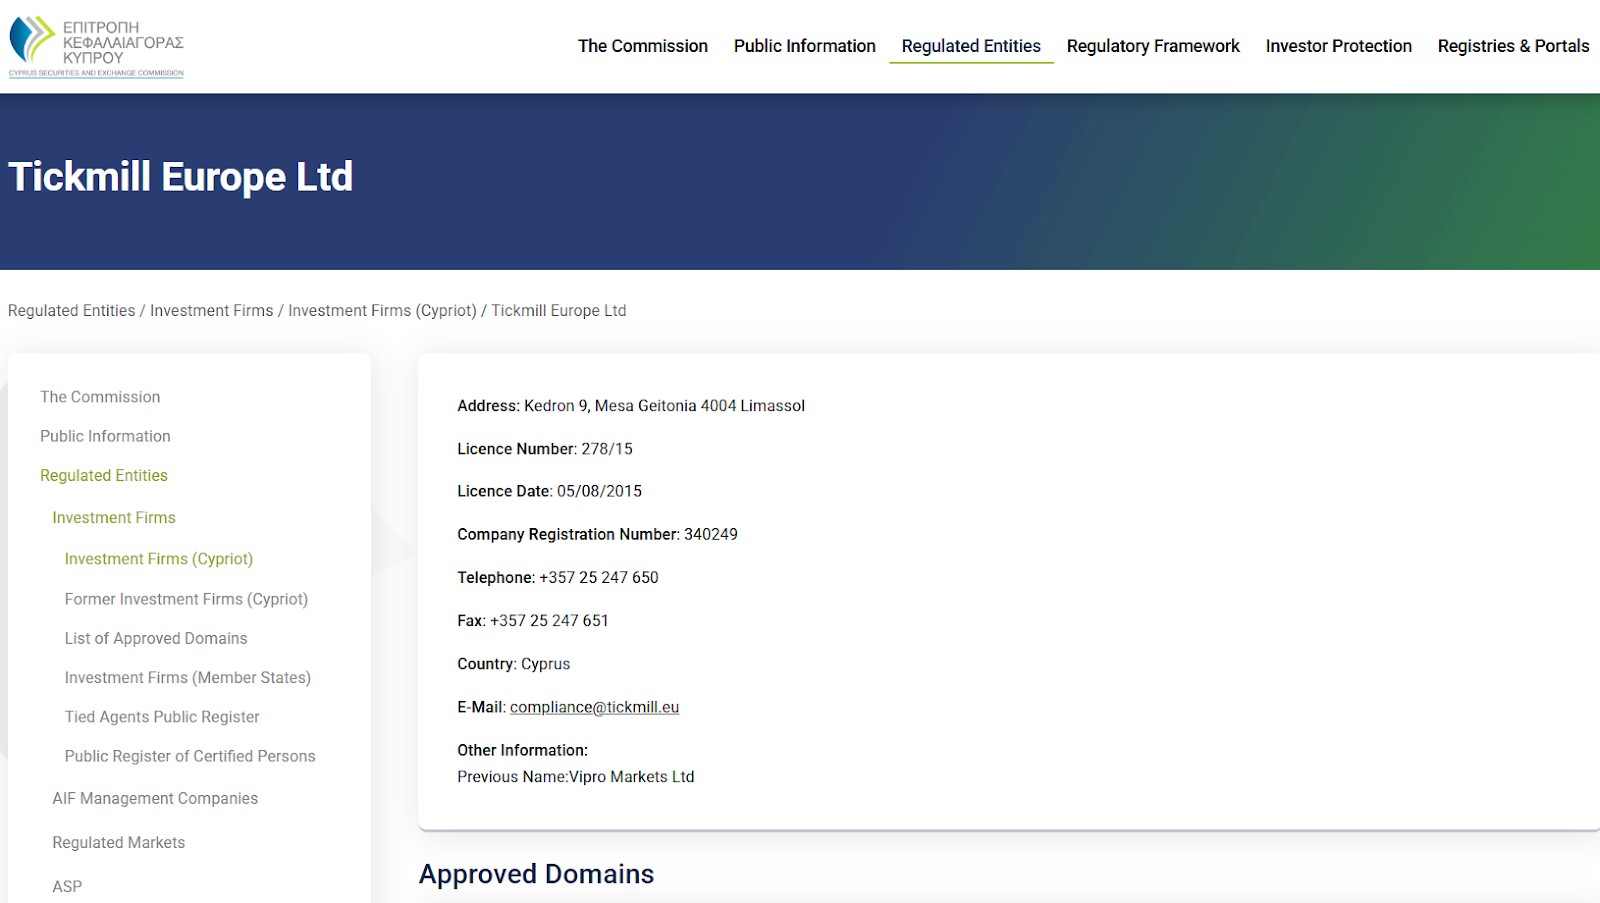The height and width of the screenshot is (903, 1600).
Task: Go to Regulated Entities breadcrumb
Action: click(72, 311)
